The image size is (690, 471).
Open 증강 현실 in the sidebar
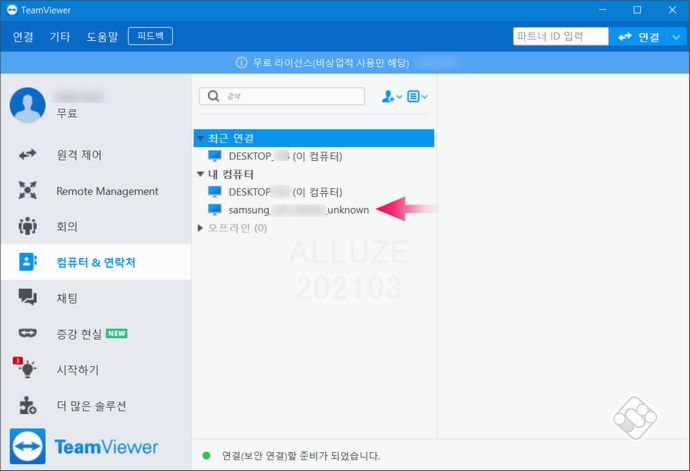96,334
